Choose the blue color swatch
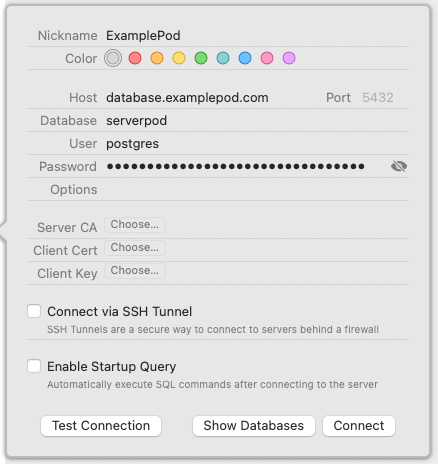 coord(245,58)
